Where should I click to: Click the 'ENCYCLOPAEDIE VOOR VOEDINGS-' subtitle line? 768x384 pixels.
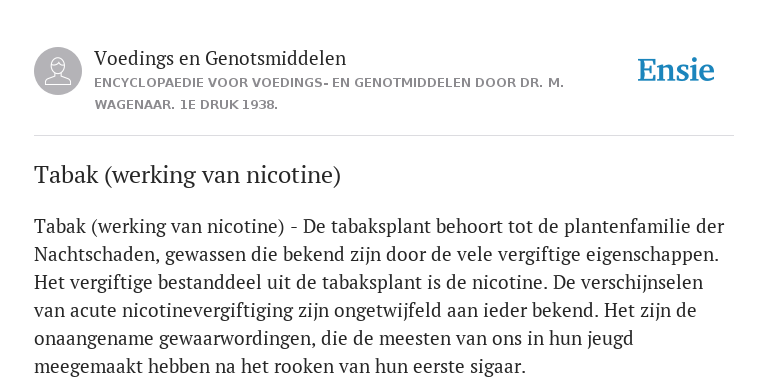coord(329,83)
